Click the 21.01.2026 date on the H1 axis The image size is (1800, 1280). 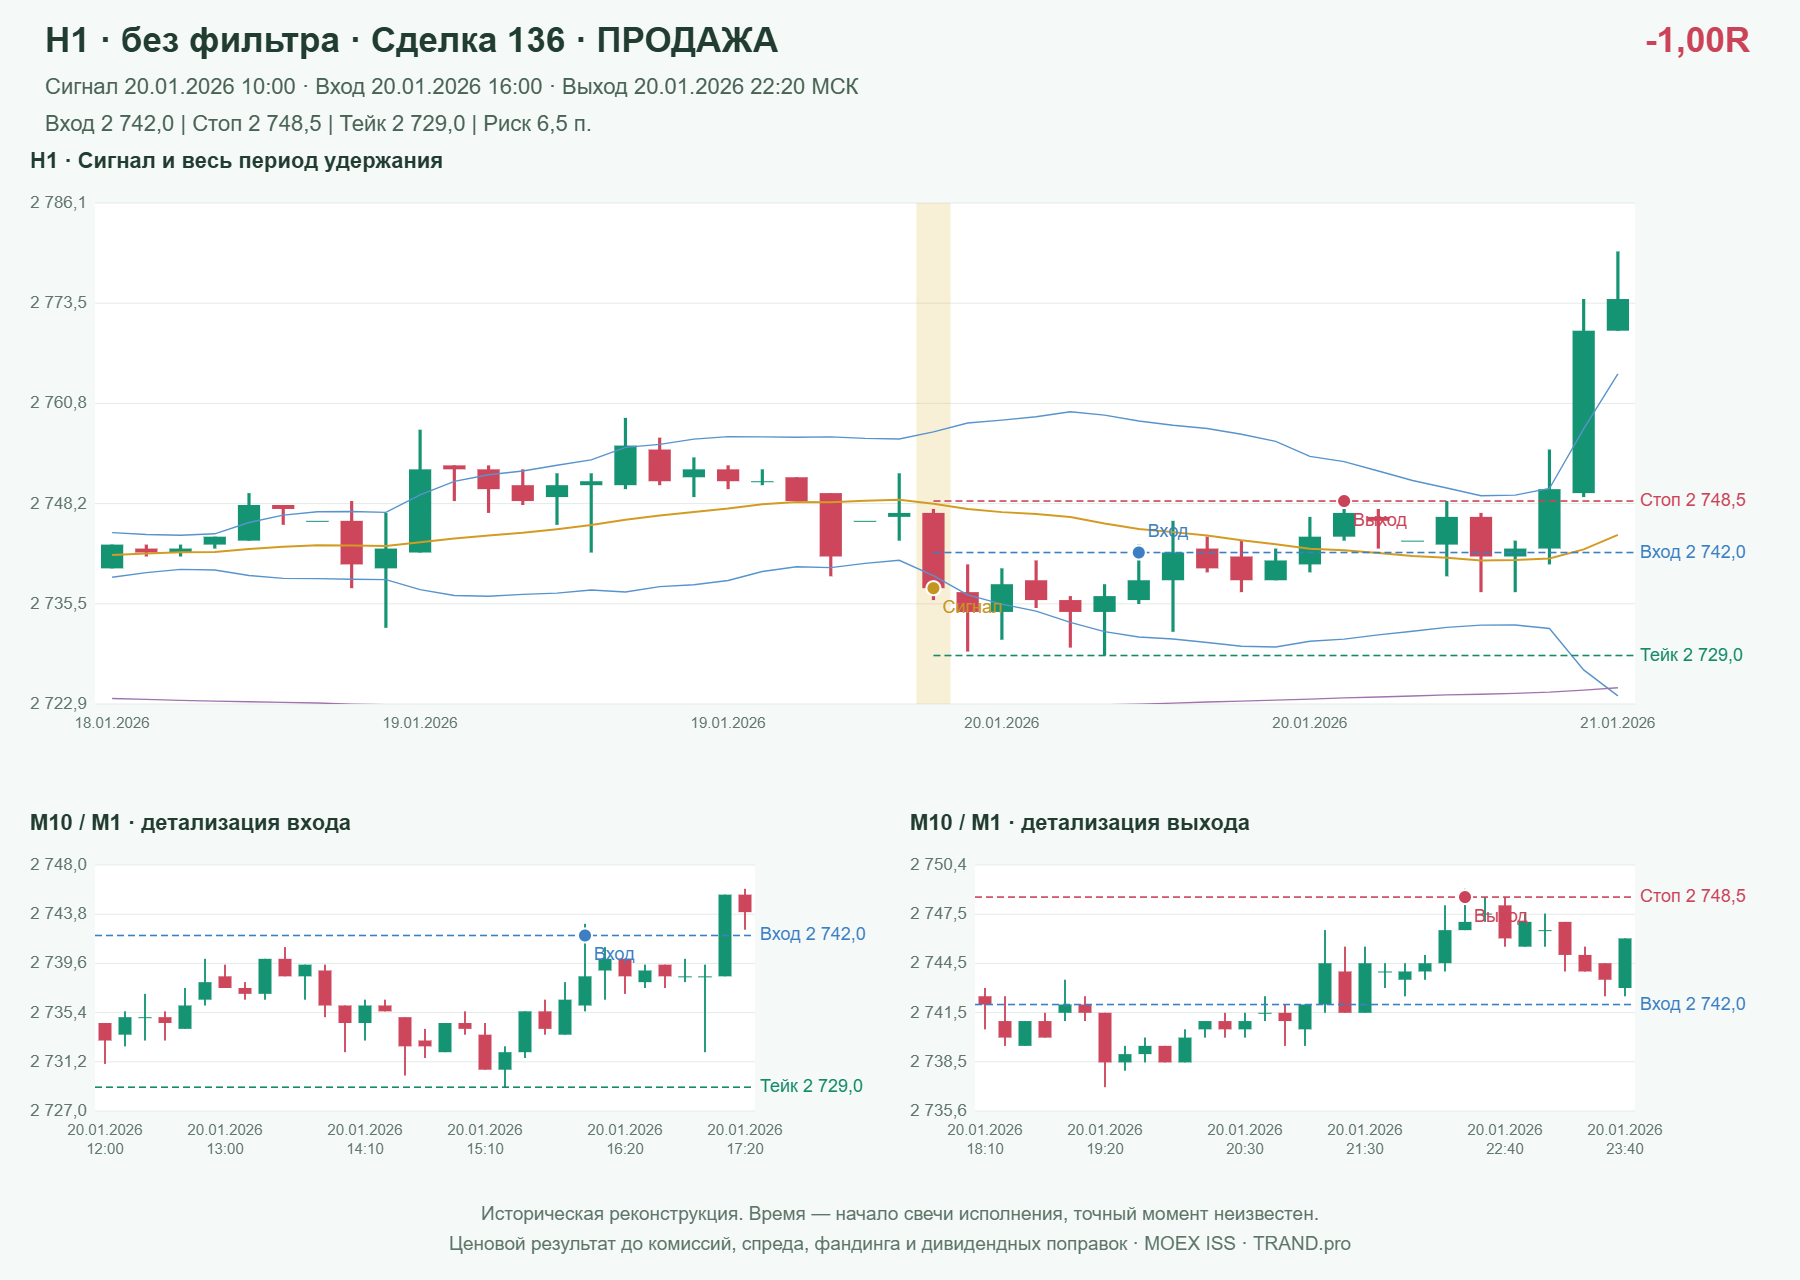click(x=1617, y=723)
